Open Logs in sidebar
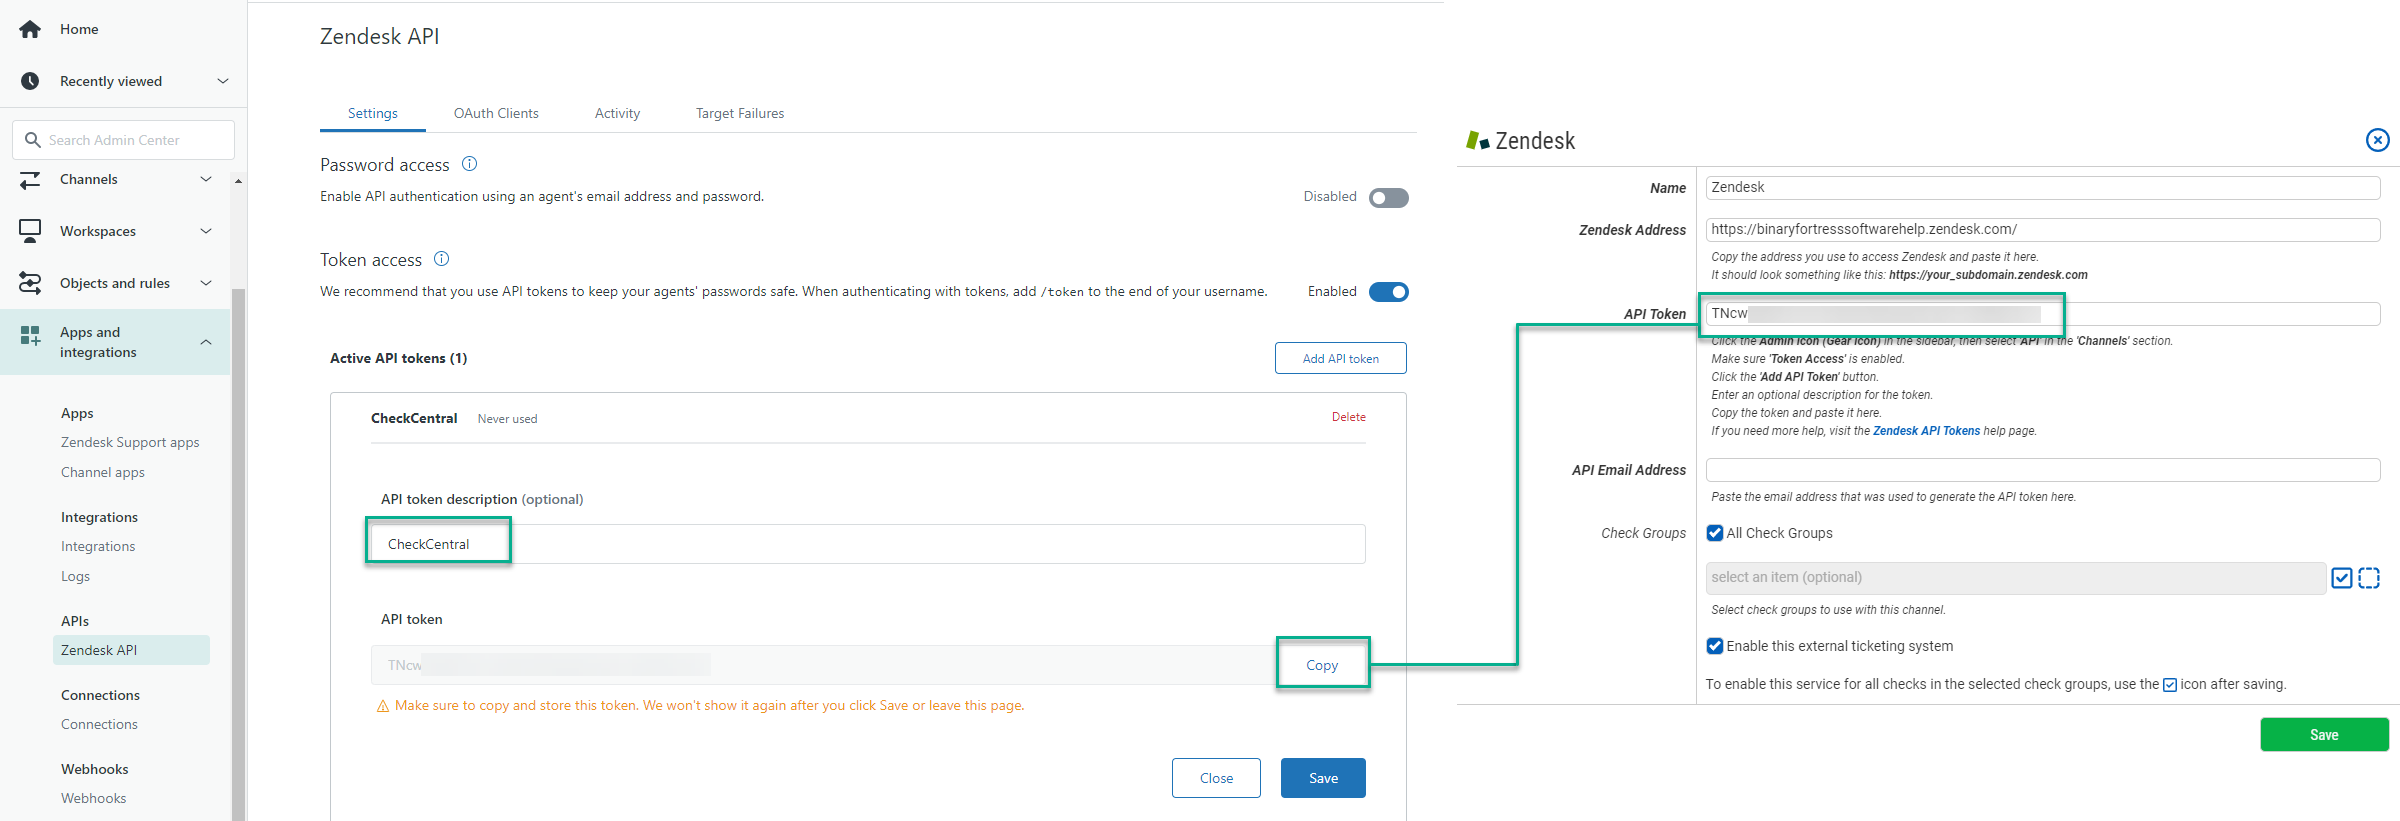Image resolution: width=2400 pixels, height=821 pixels. pyautogui.click(x=75, y=576)
